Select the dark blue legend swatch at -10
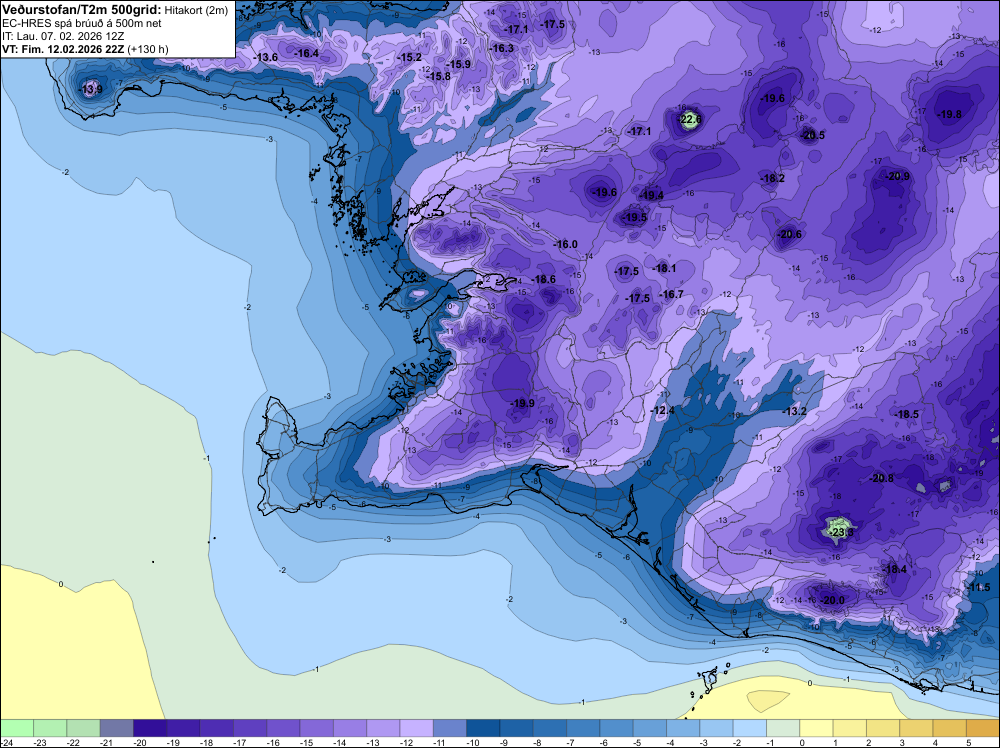This screenshot has height=748, width=1000. (x=483, y=728)
